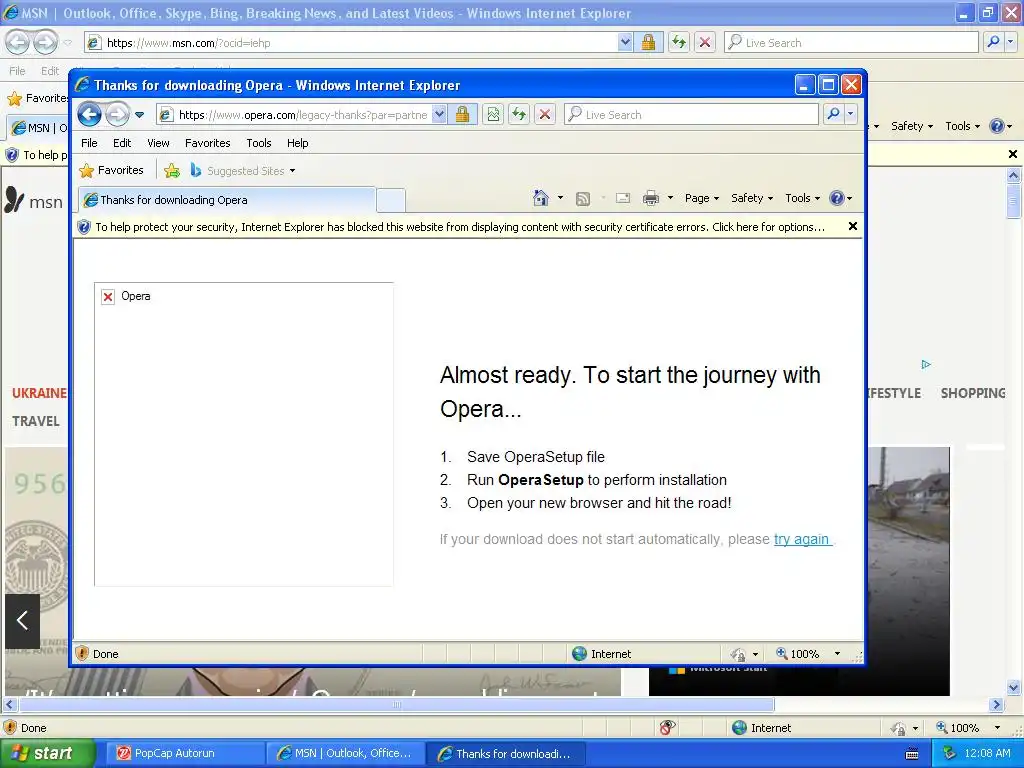
Task: Click popup blocker icon in the MSN window status bar
Action: pos(667,728)
